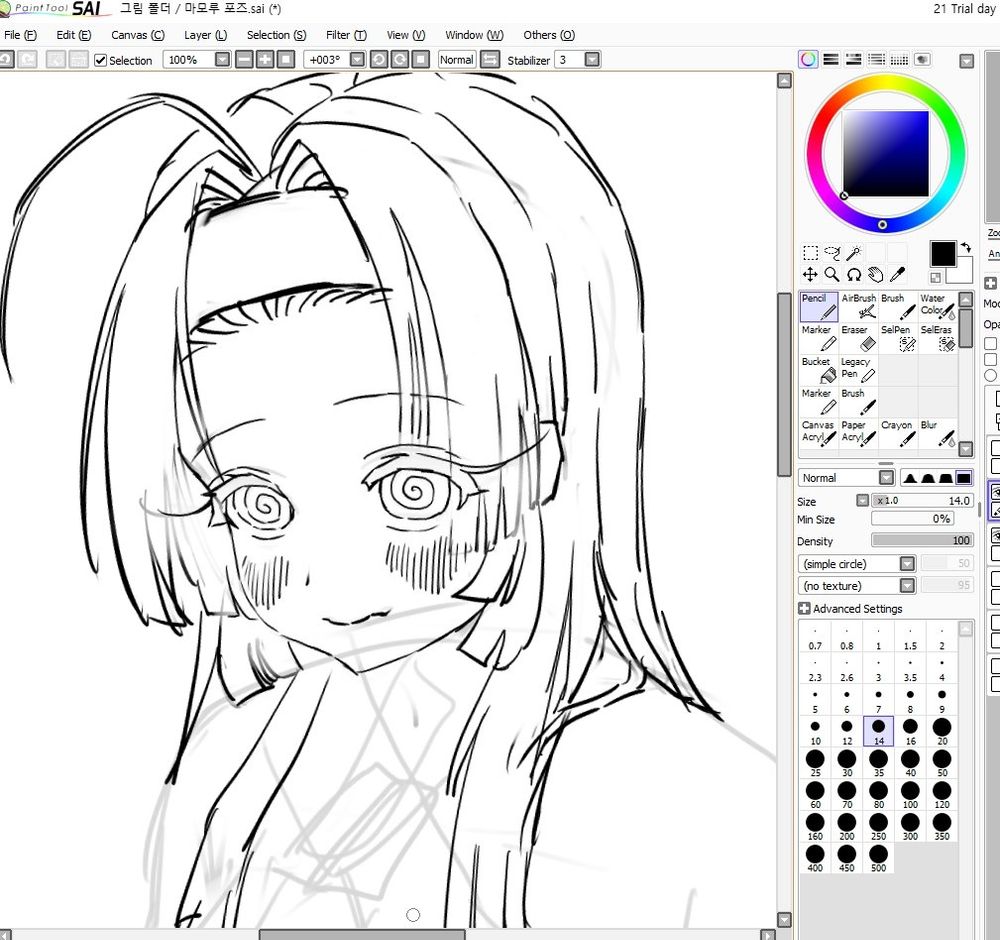
Task: Rotate the canvas view counterclockwise
Action: point(379,60)
